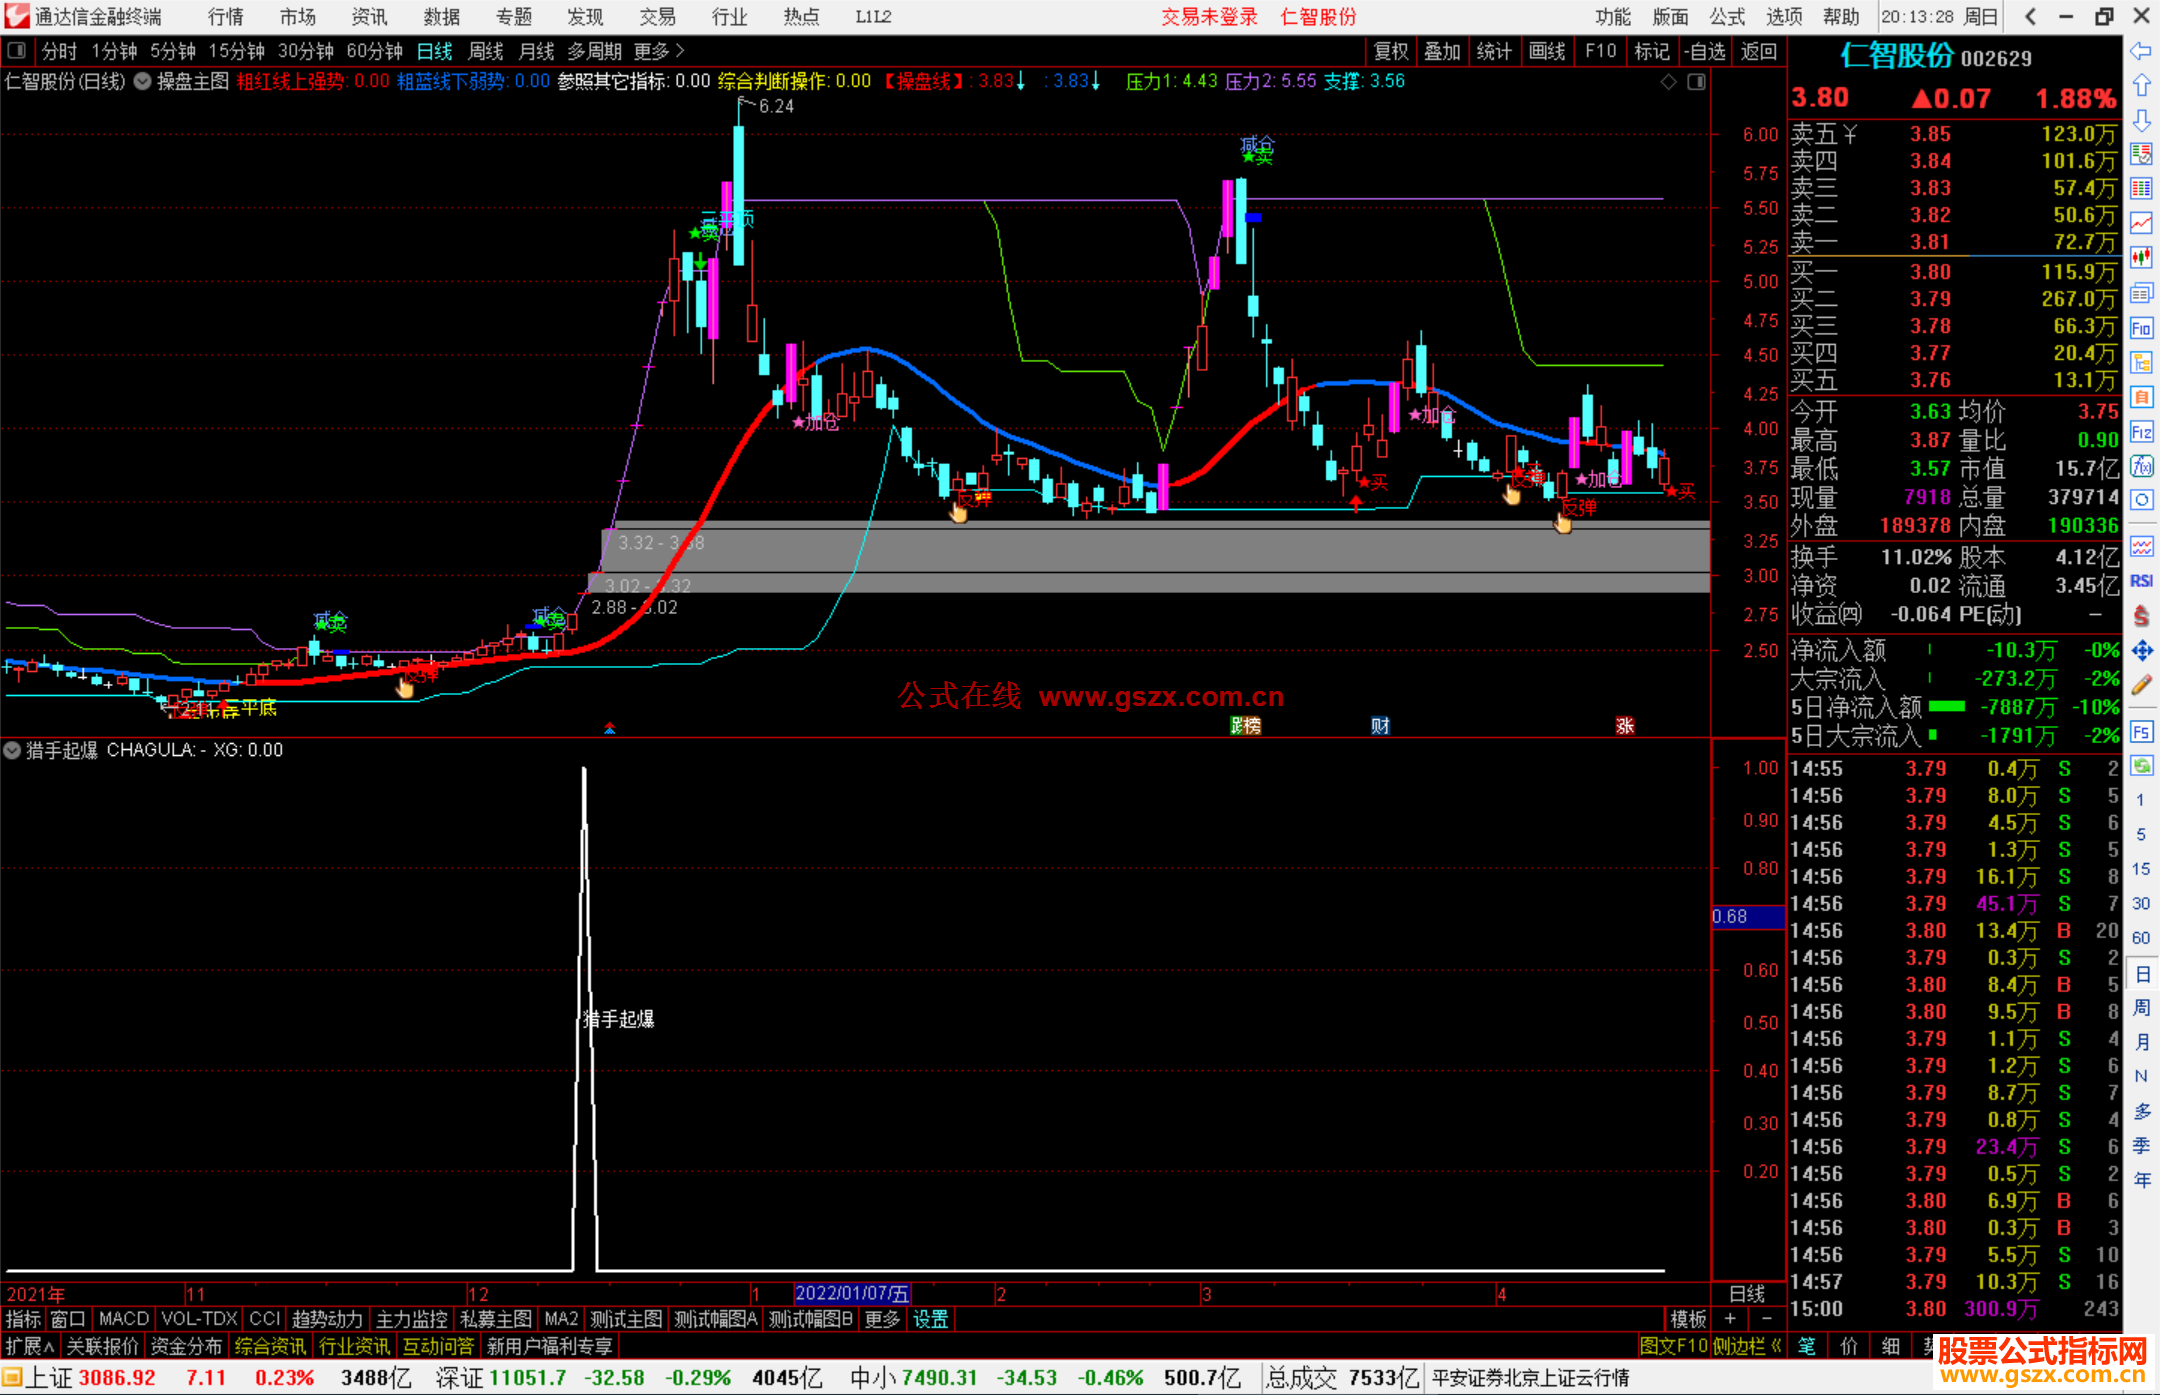
Task: Open 图文F10 link at bottom
Action: pos(1674,1346)
